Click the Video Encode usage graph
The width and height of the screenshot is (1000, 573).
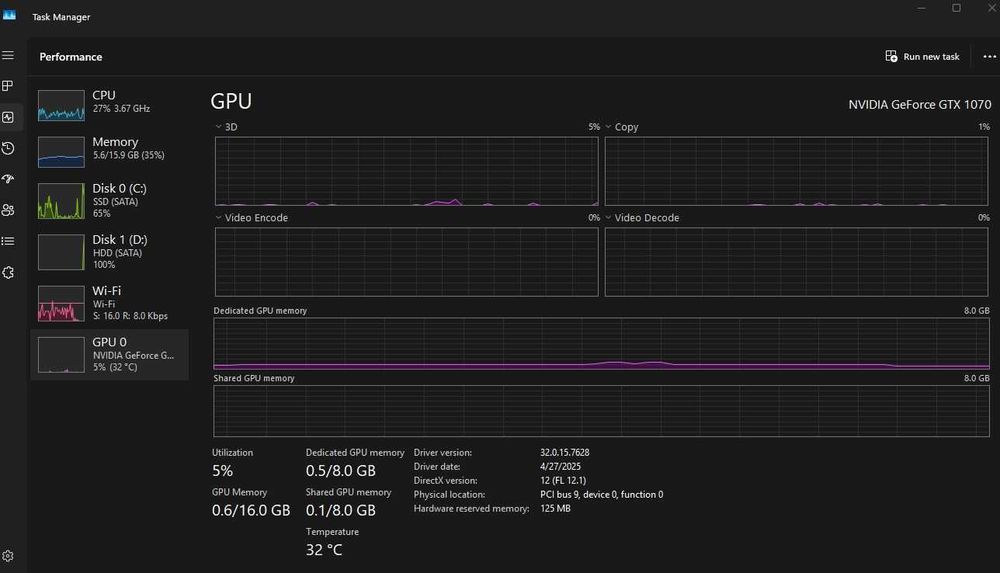tap(407, 262)
